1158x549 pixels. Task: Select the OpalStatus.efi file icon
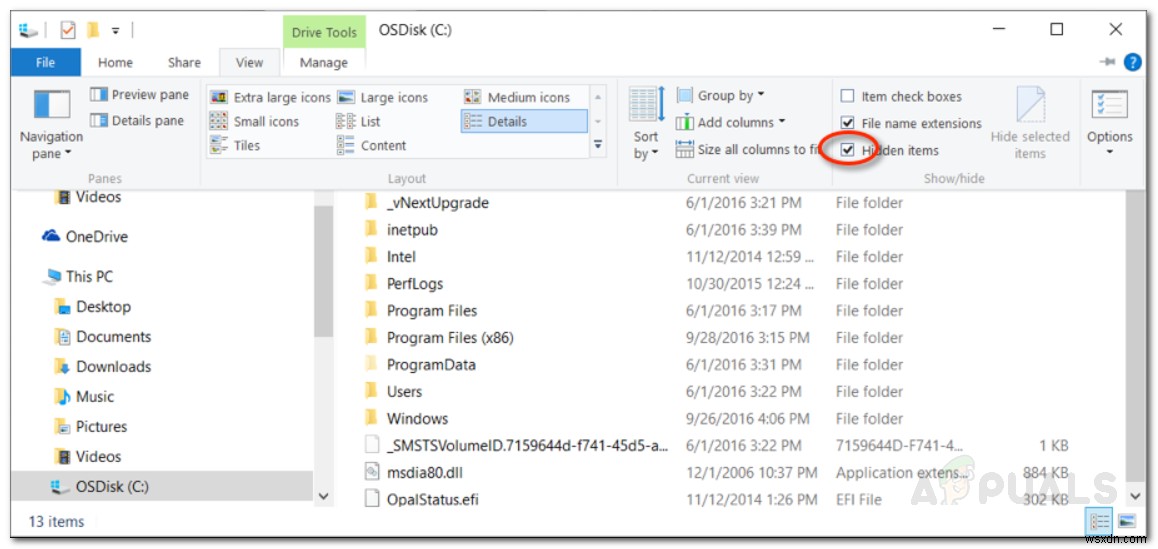(x=372, y=499)
